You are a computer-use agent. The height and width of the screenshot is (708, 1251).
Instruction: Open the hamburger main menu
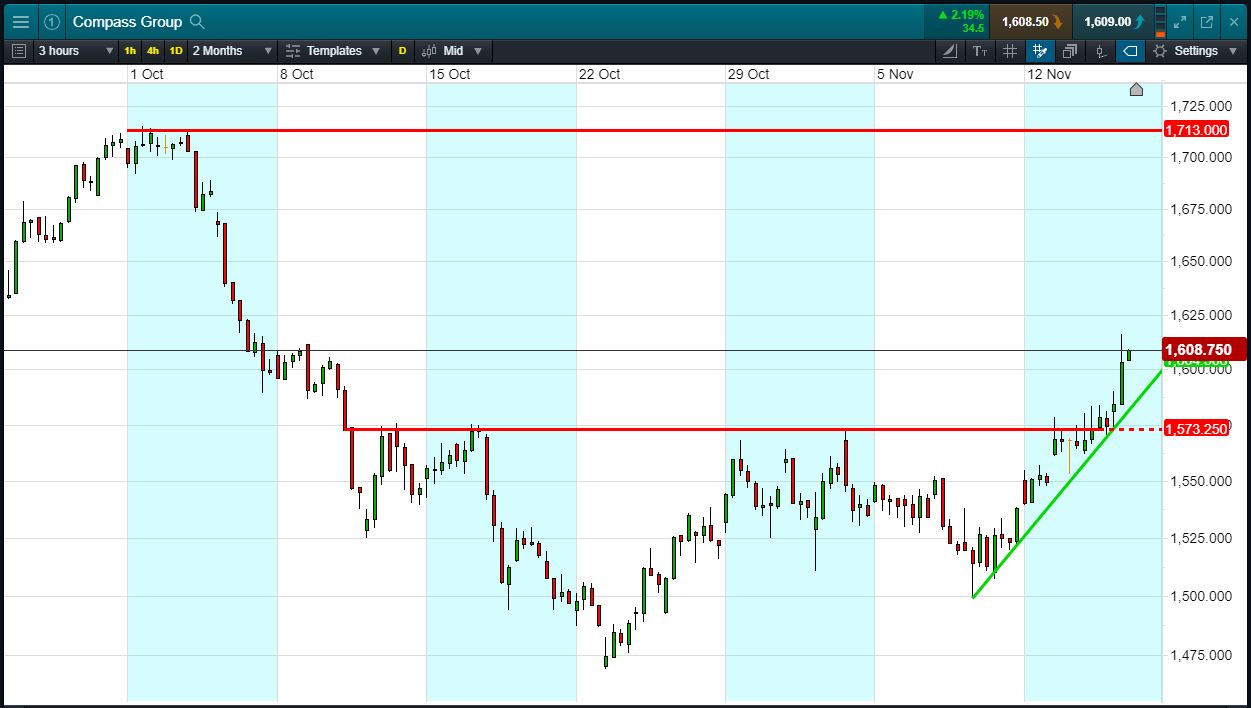click(20, 21)
